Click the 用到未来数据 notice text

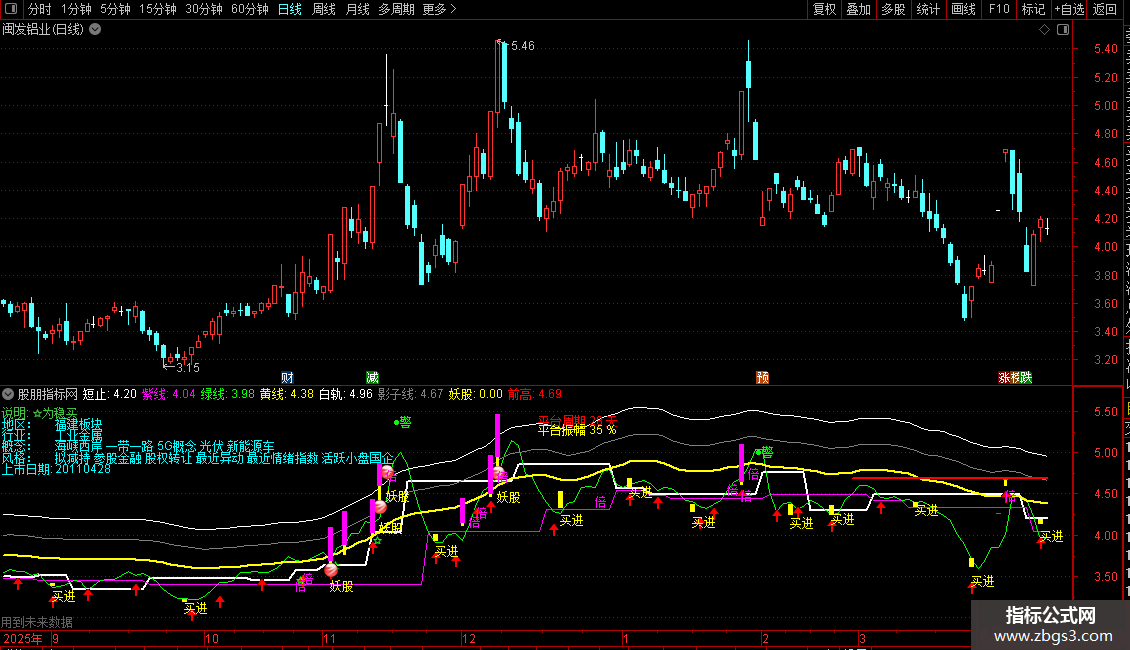(x=37, y=622)
